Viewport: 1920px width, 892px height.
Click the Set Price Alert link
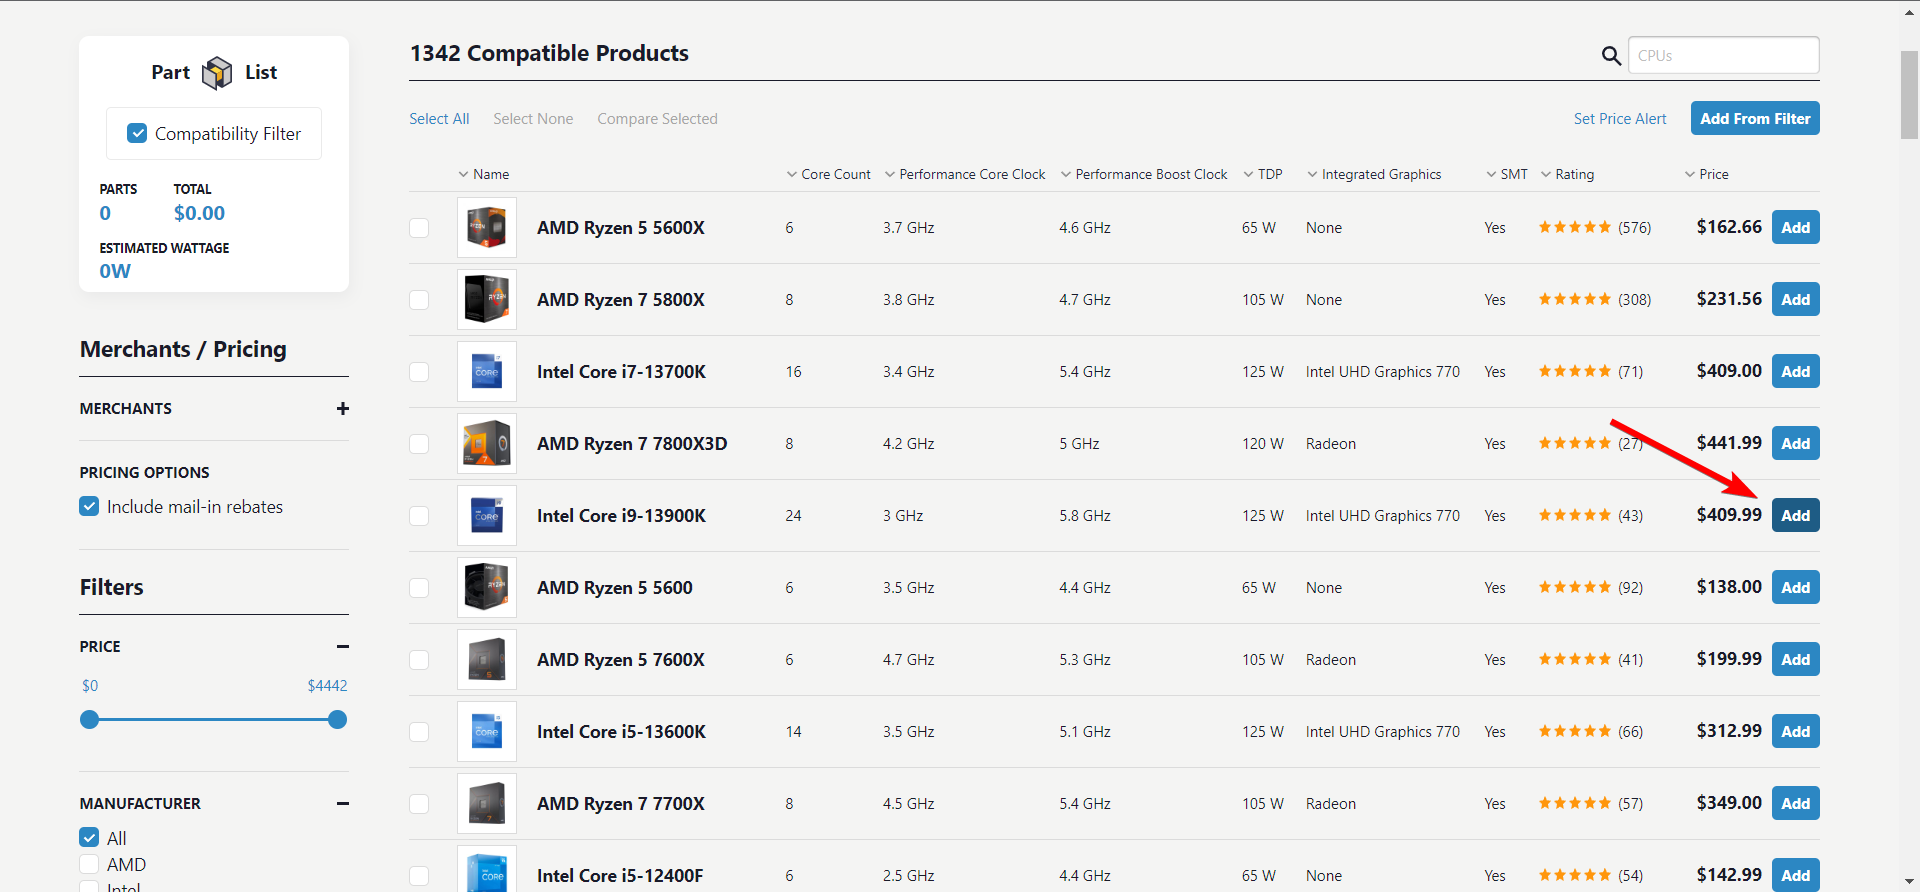tap(1620, 119)
